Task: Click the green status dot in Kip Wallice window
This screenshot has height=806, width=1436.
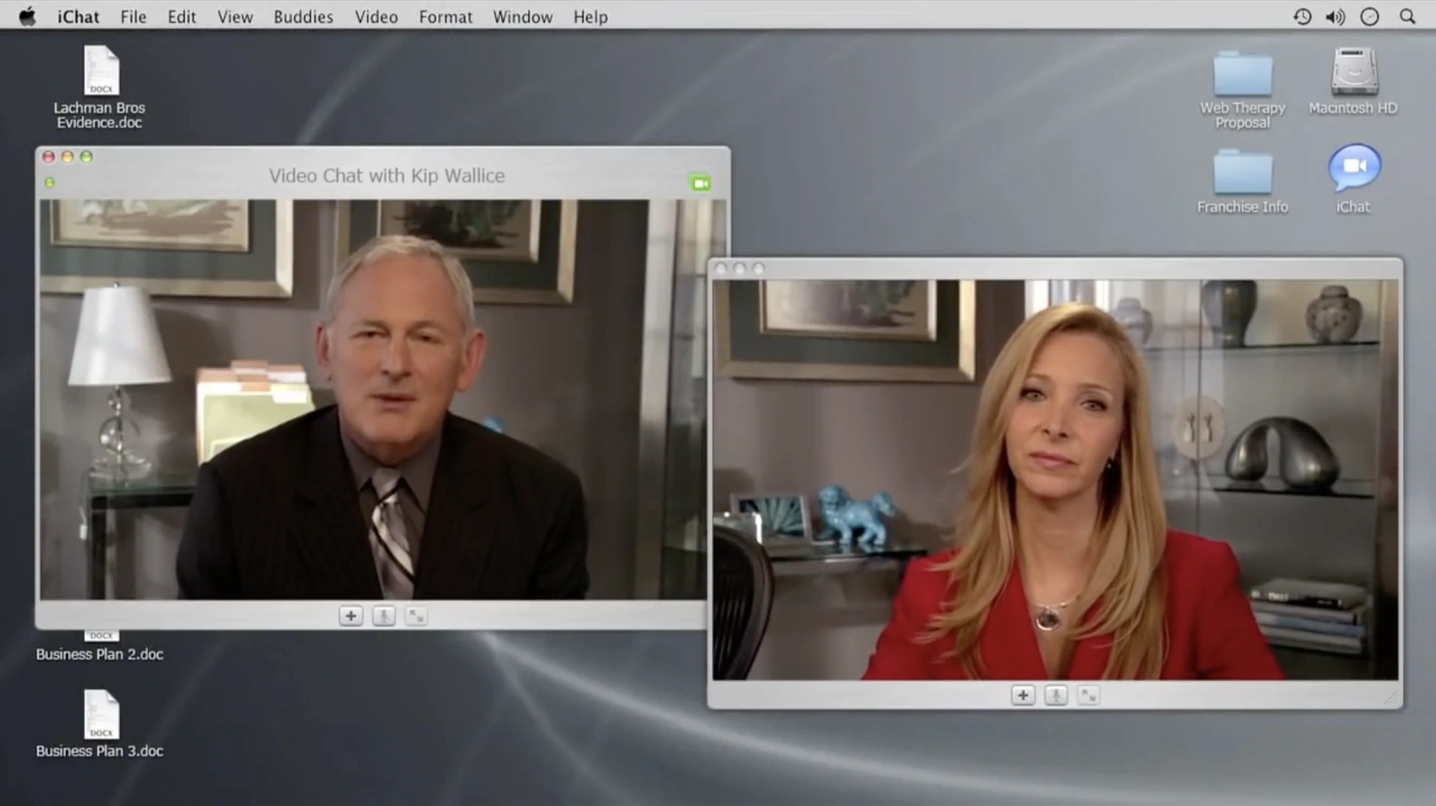Action: [x=49, y=182]
